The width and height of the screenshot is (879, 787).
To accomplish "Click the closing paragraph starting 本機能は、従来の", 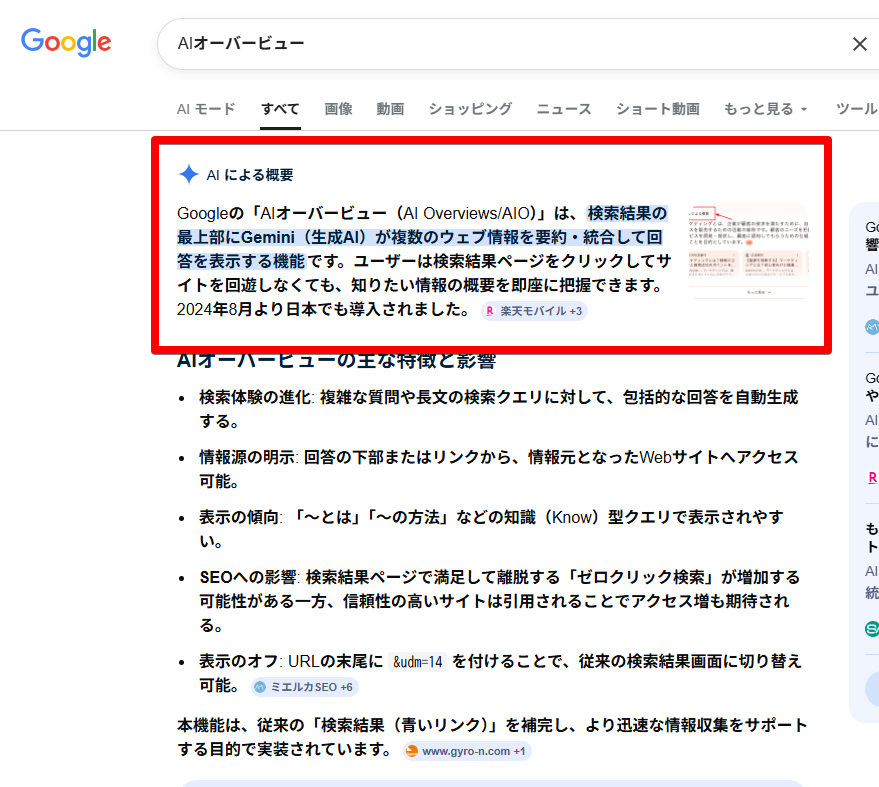I will (492, 737).
